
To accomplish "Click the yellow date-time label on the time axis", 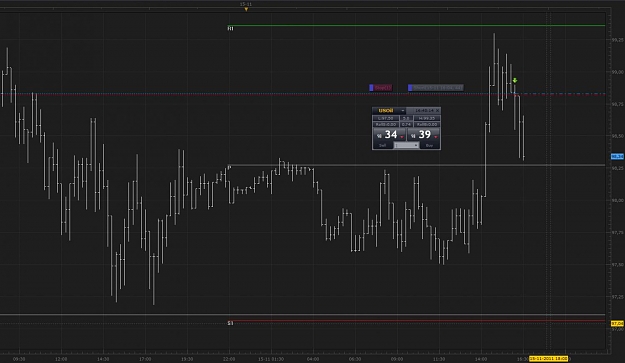I will click(x=548, y=359).
